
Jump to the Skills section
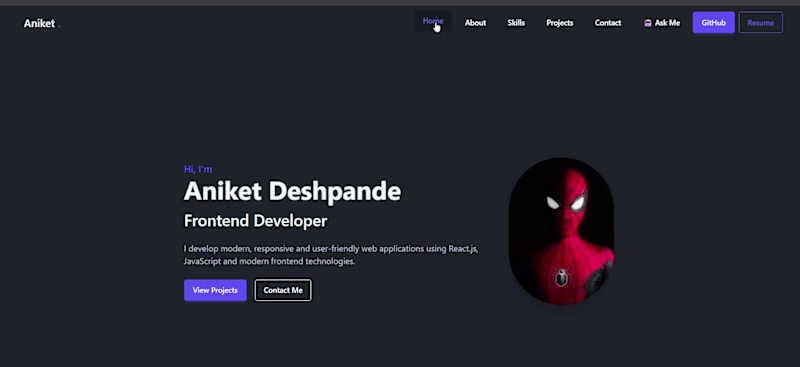pyautogui.click(x=516, y=23)
